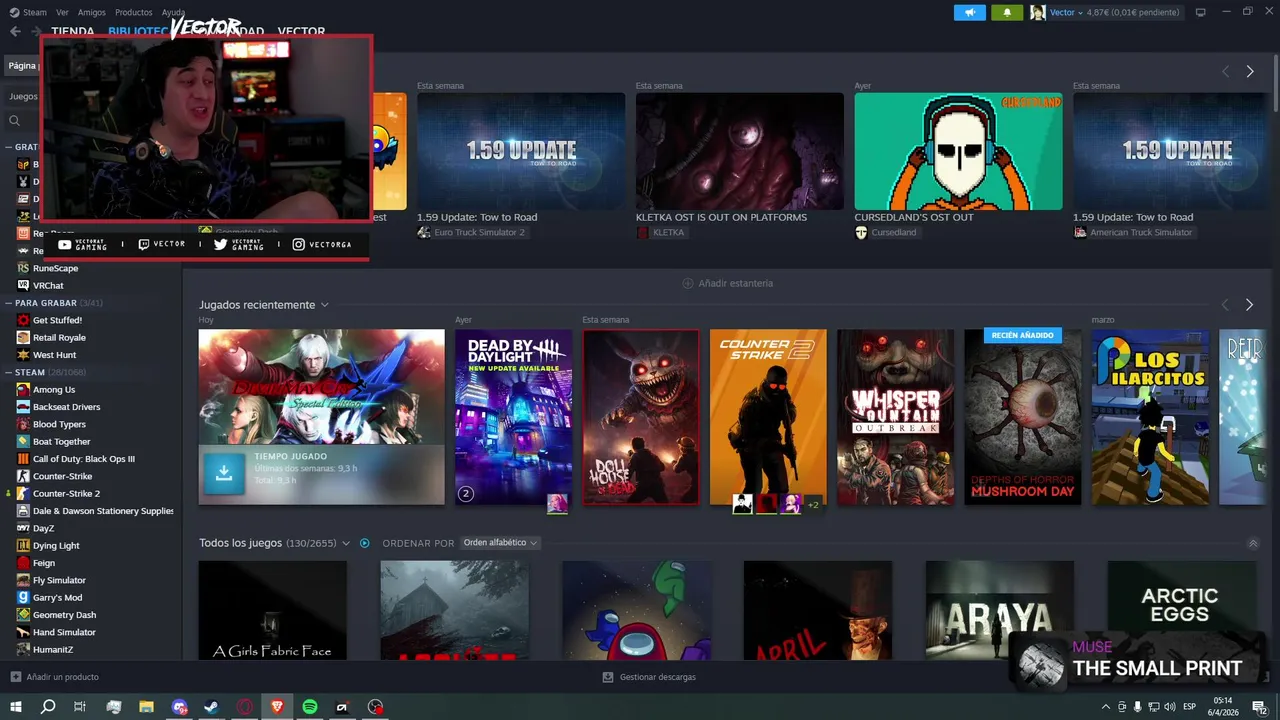Open the Dead by Daylight cover
This screenshot has width=1280, height=720.
[513, 417]
